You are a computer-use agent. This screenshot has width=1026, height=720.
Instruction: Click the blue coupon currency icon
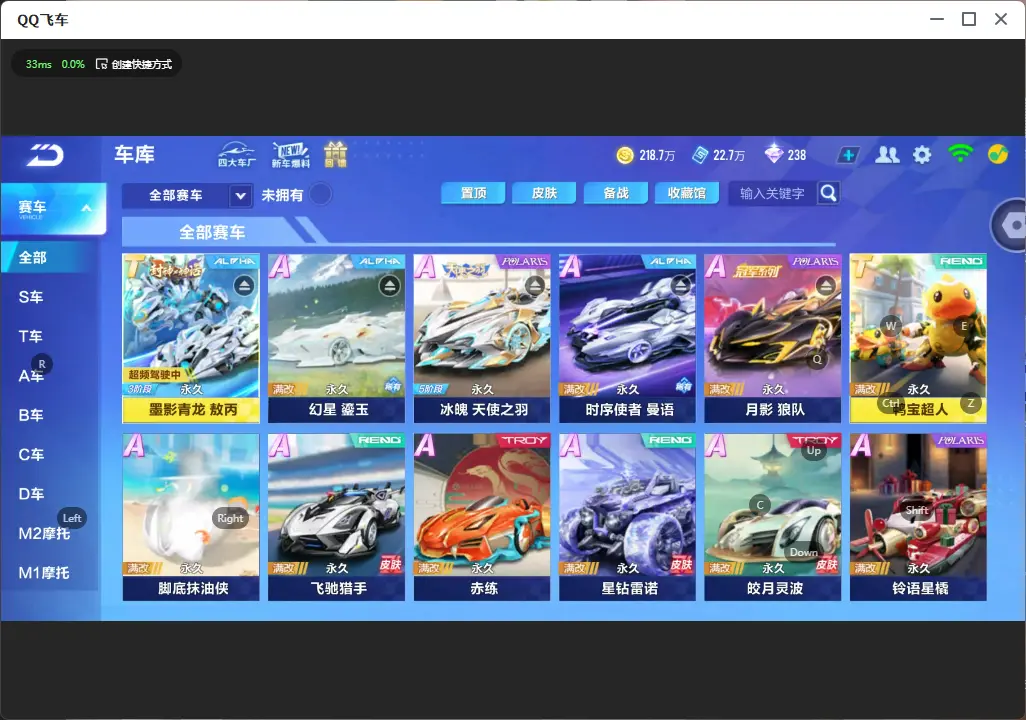point(700,155)
